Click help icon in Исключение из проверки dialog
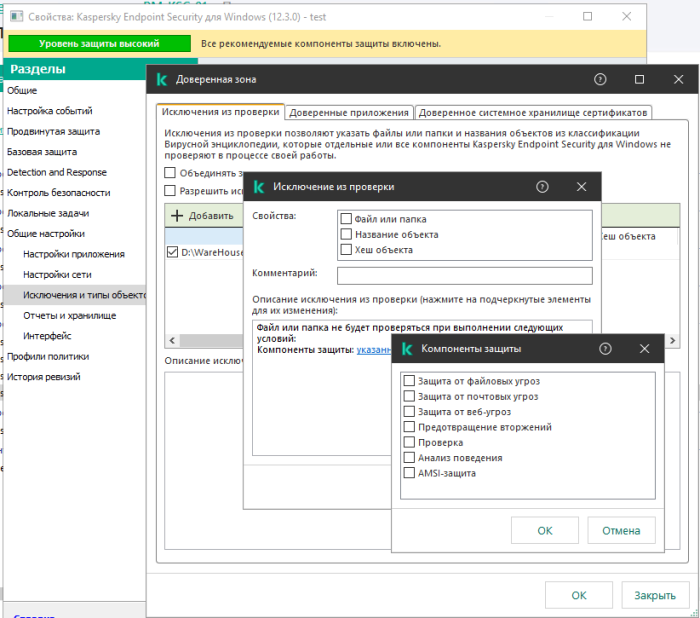The width and height of the screenshot is (700, 618). point(542,187)
